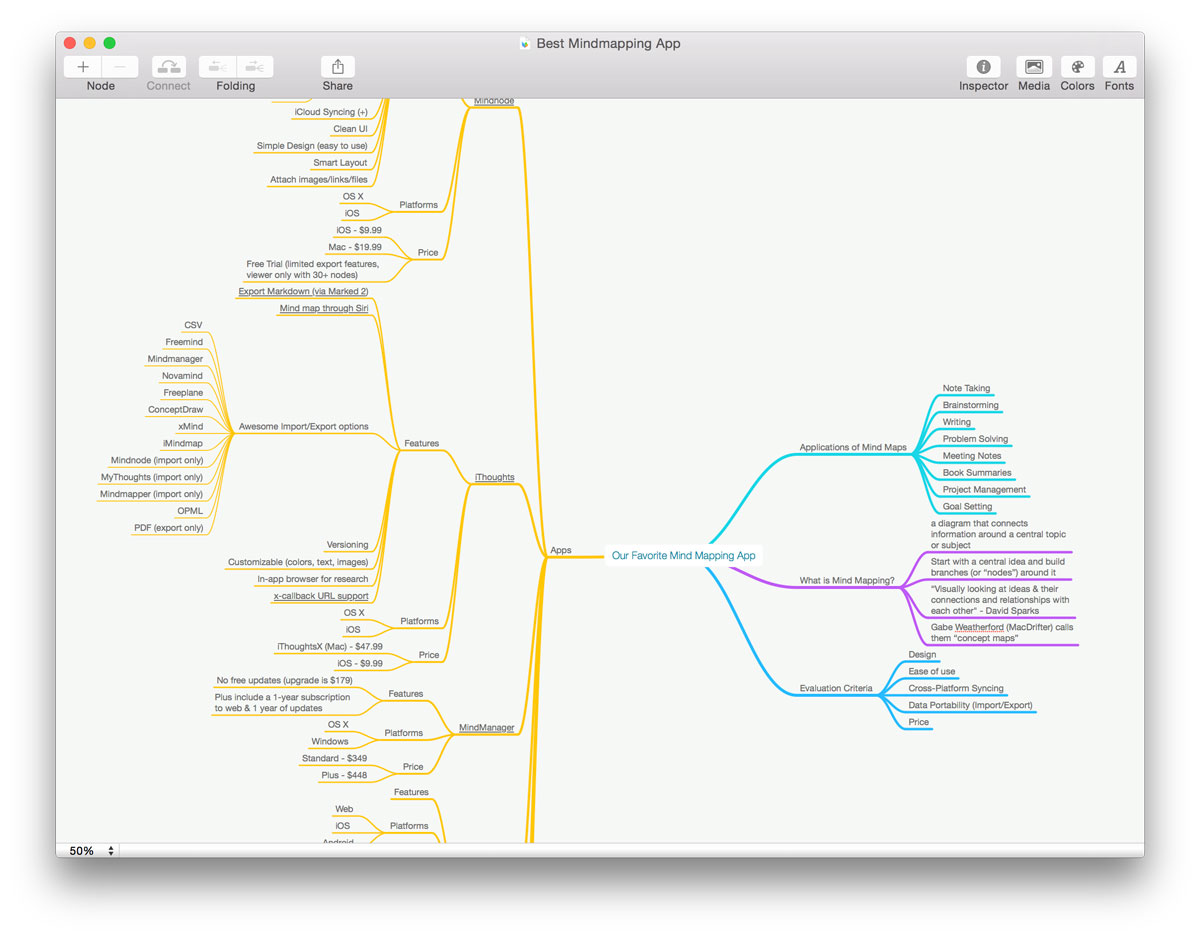Remove node with the minus button
This screenshot has height=937, width=1200.
[x=120, y=67]
